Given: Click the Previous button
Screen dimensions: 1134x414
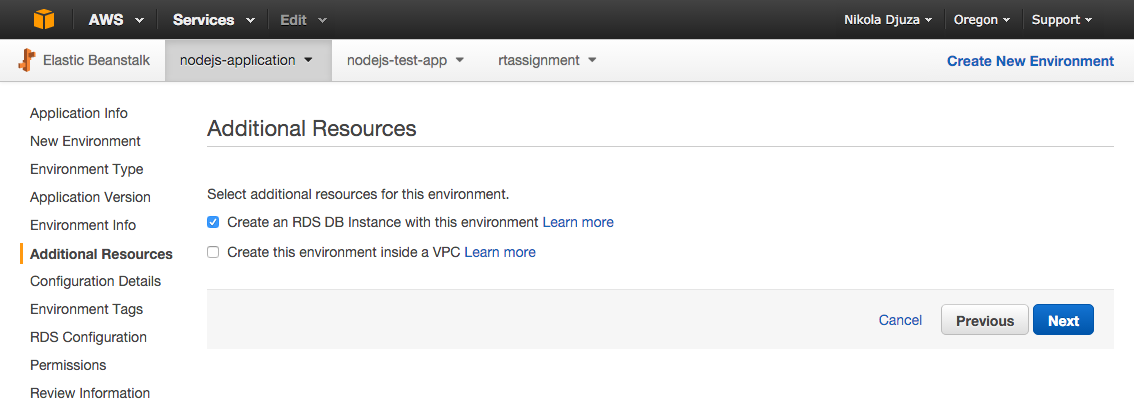Looking at the screenshot, I should (984, 320).
